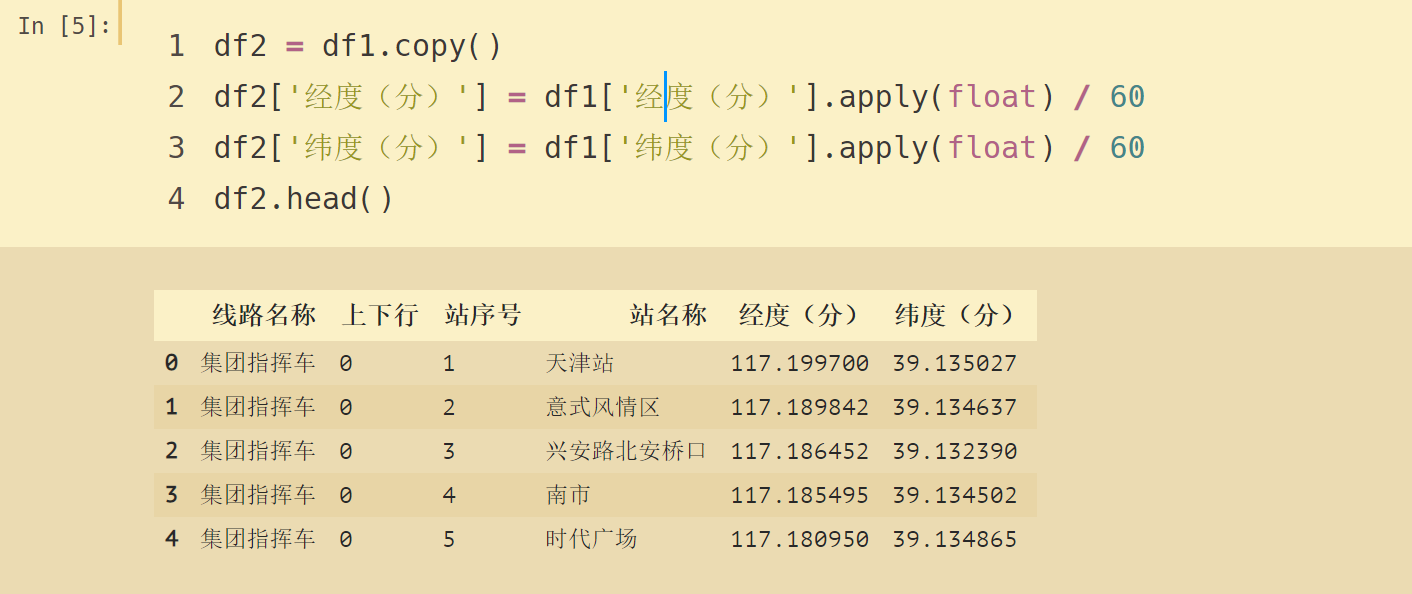Click the 纬度（分） column header
This screenshot has height=594, width=1412.
[957, 314]
